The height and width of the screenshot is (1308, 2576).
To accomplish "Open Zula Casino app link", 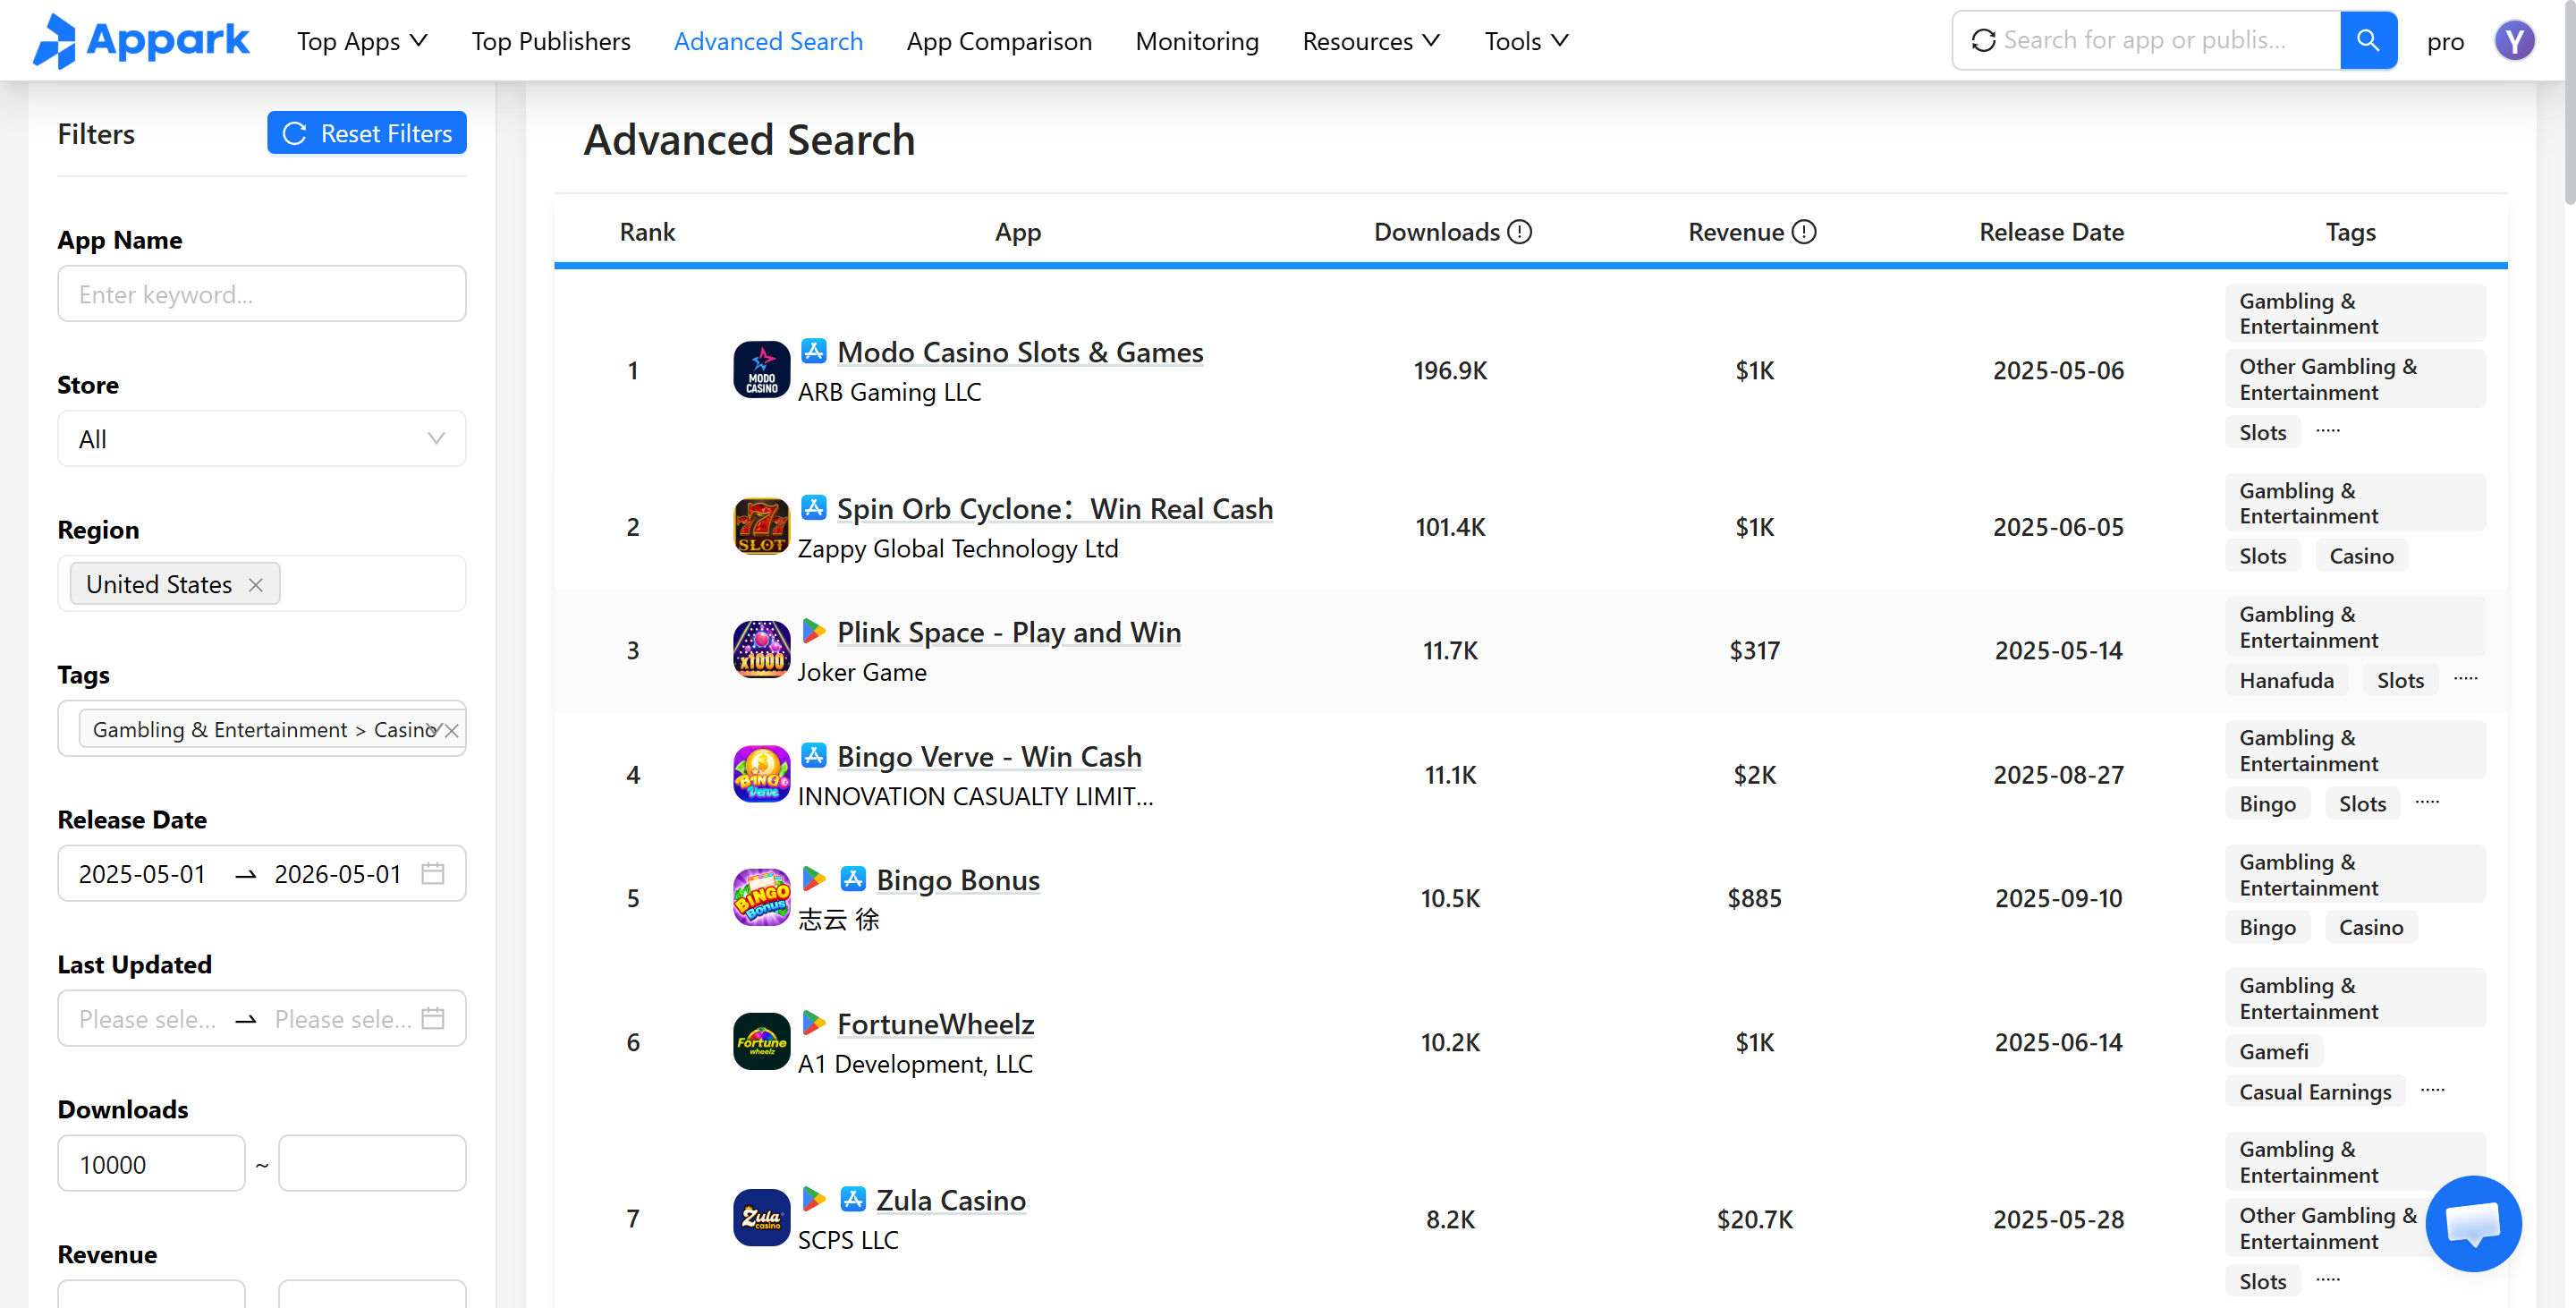I will click(x=951, y=1200).
